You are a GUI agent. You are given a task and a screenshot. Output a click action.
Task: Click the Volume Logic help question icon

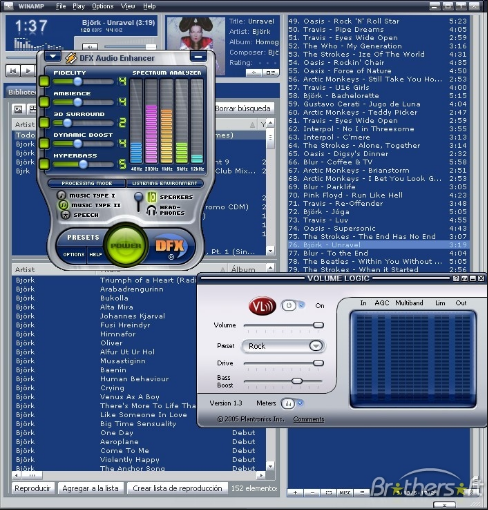[x=456, y=278]
